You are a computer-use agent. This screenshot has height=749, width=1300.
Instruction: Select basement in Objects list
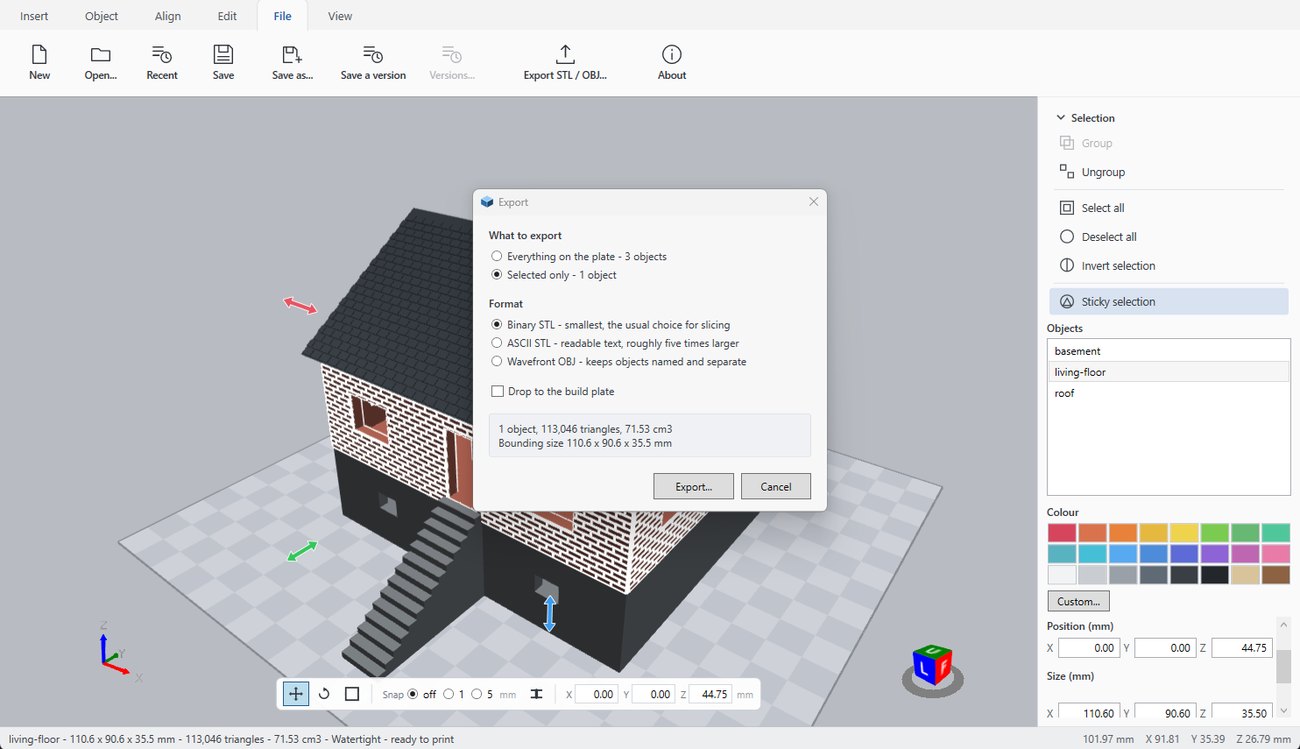[x=1168, y=351]
